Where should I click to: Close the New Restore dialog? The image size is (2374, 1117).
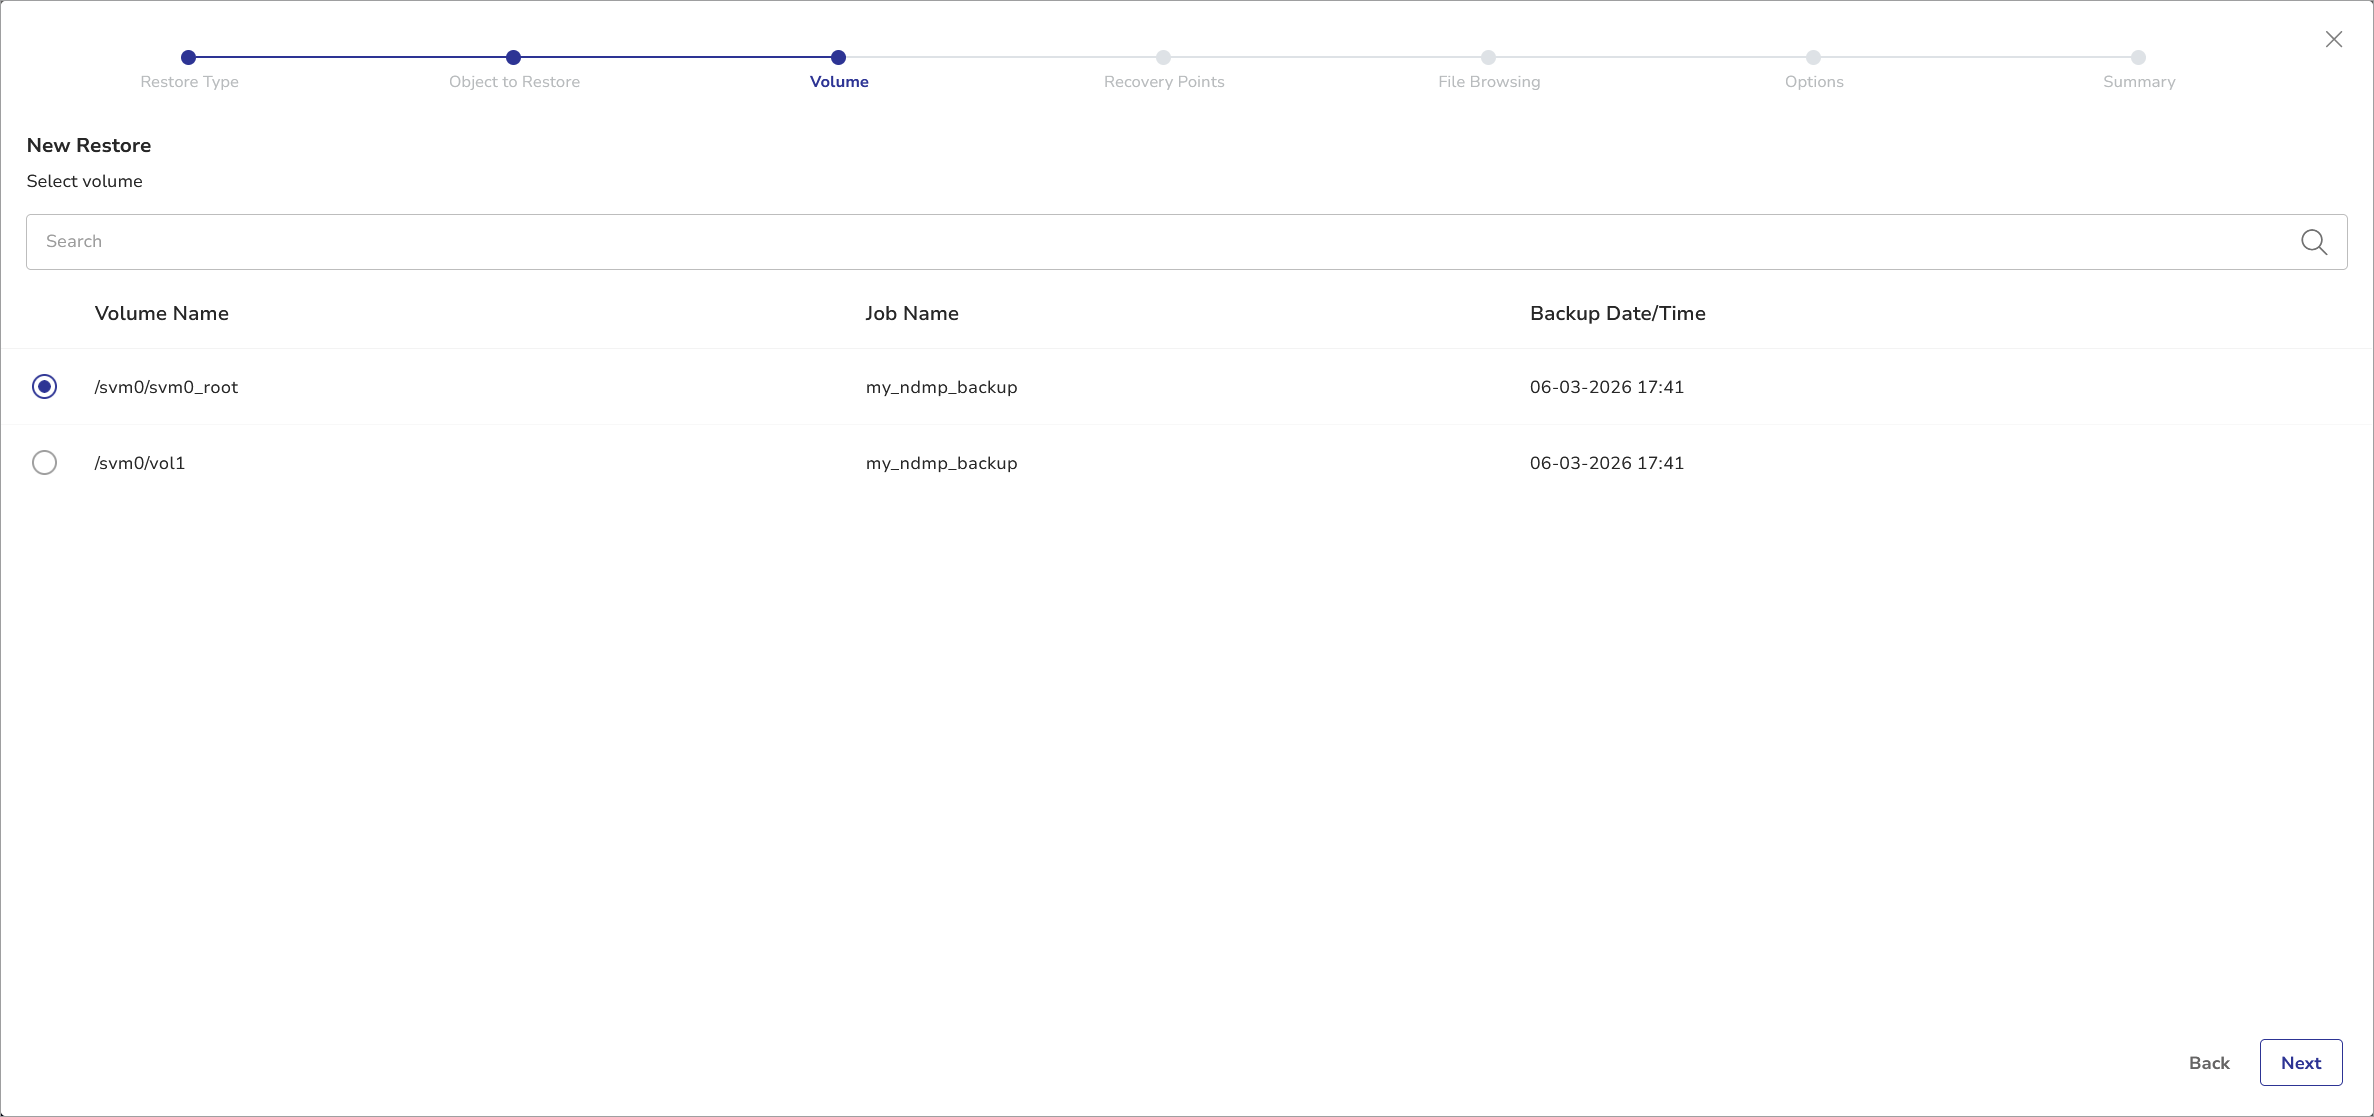coord(2333,39)
